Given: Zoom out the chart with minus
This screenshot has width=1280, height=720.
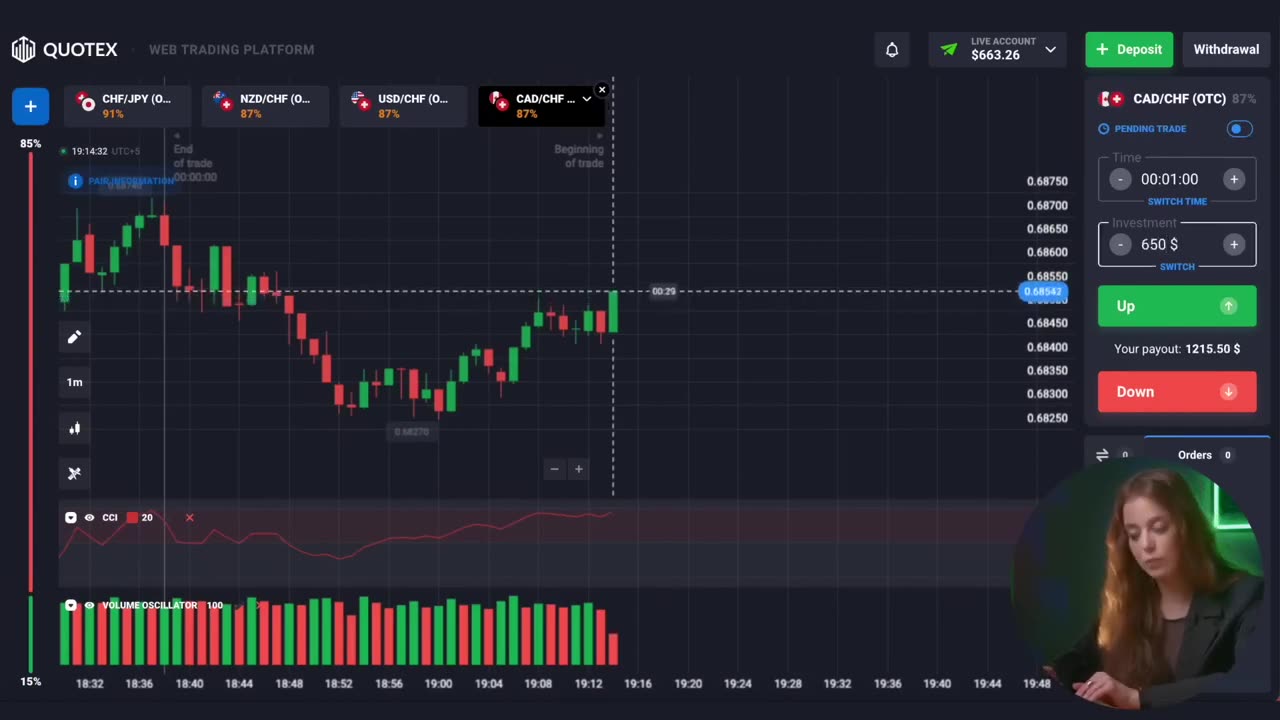Looking at the screenshot, I should (555, 469).
